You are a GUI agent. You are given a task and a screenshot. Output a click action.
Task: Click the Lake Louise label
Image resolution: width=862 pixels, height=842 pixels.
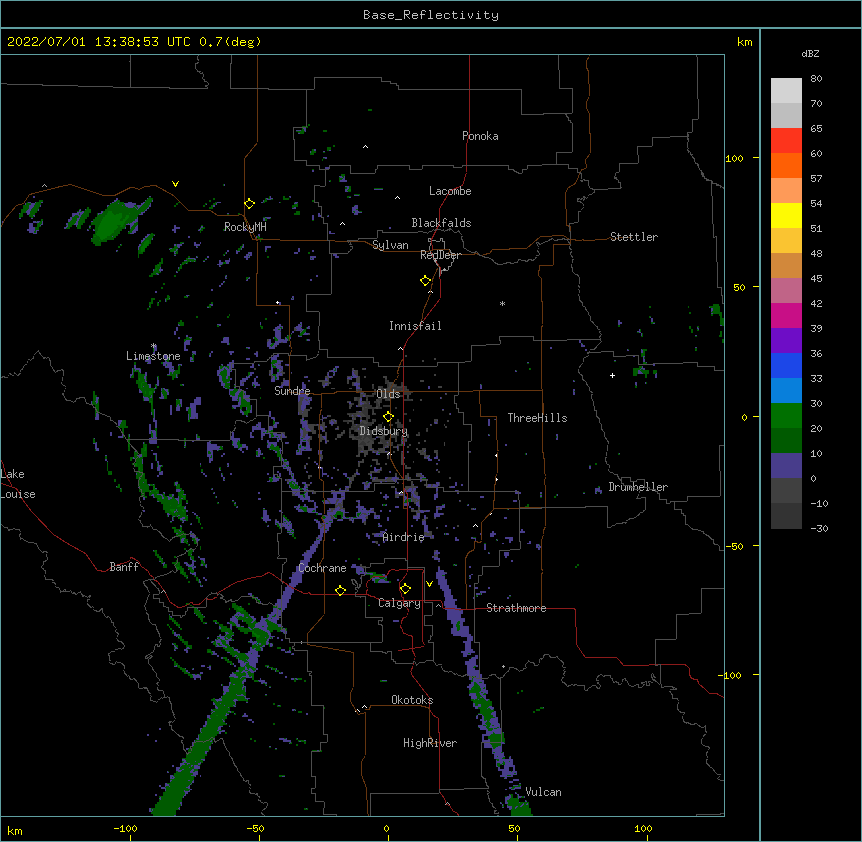18,484
